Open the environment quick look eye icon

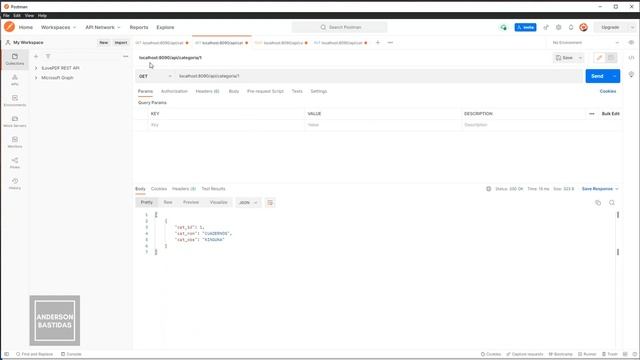[631, 42]
